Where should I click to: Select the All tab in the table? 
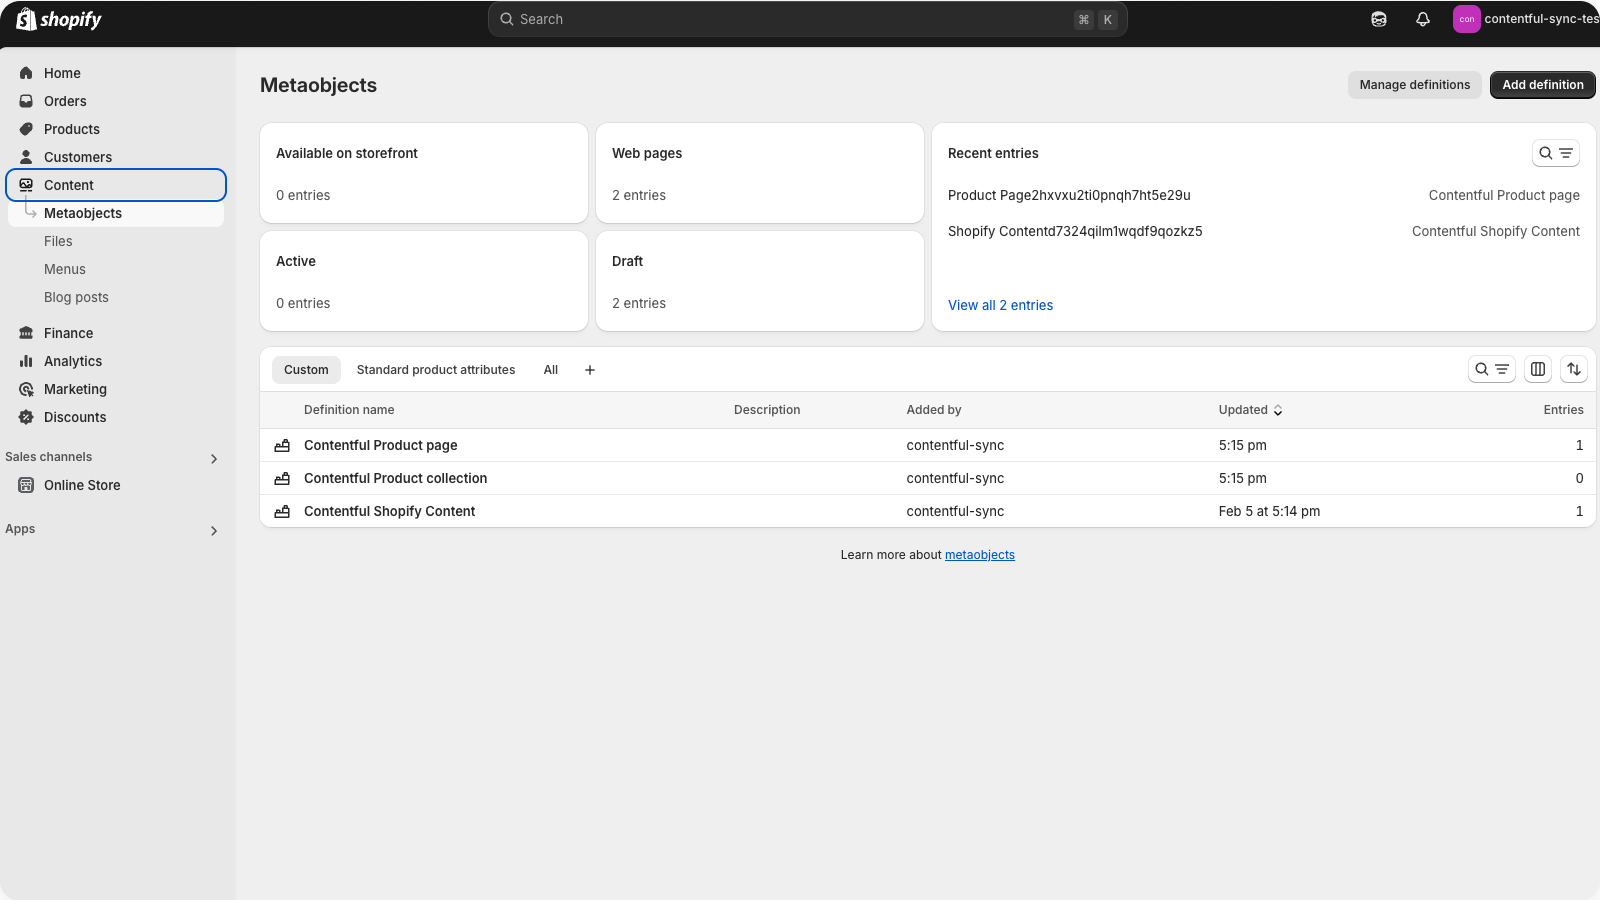[550, 369]
